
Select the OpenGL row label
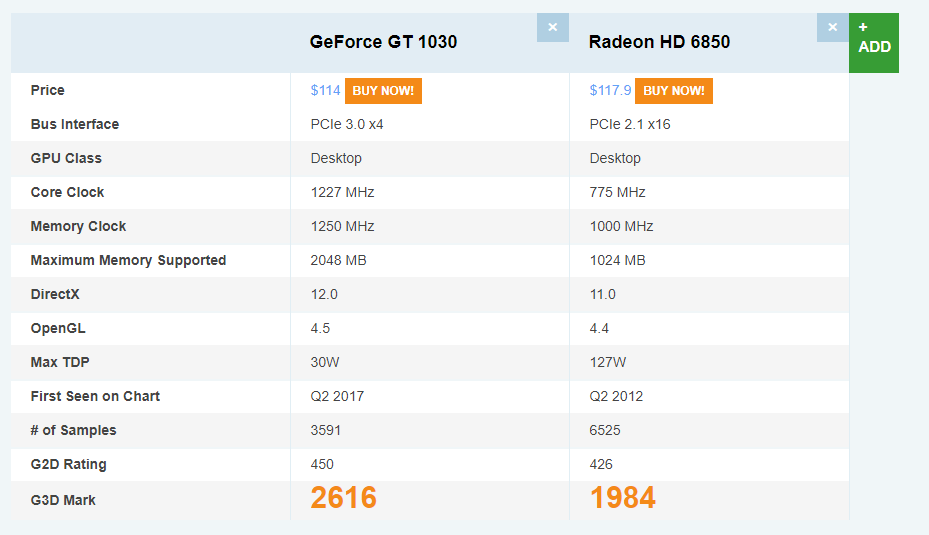click(58, 328)
